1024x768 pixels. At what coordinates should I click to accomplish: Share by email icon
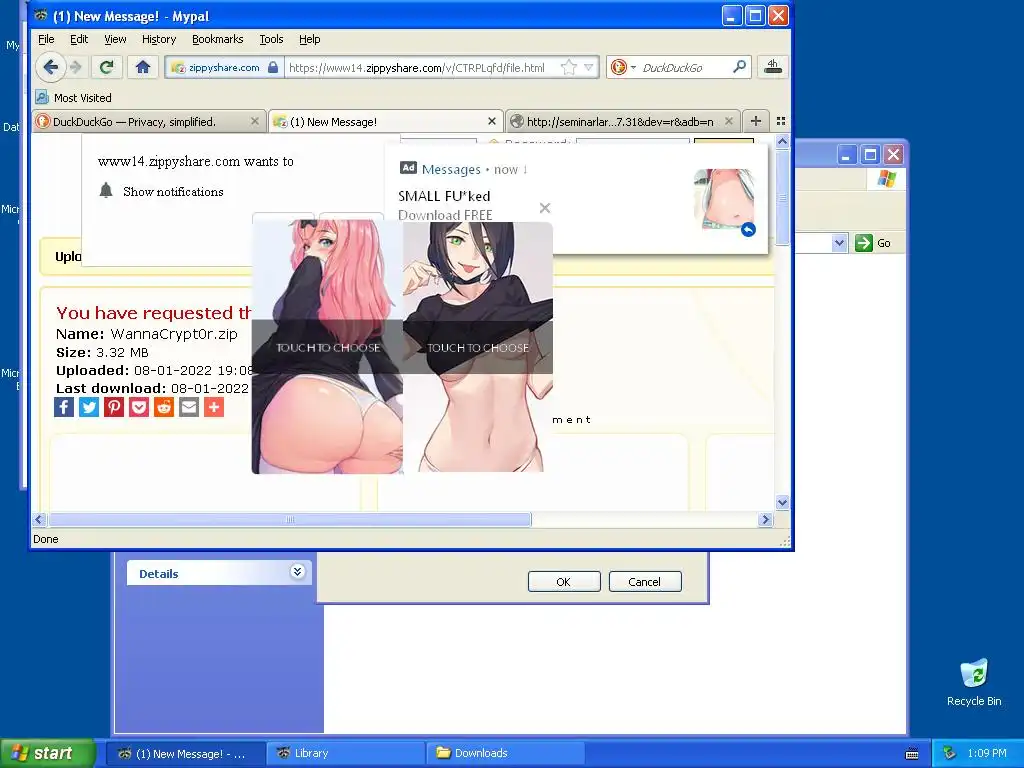click(x=189, y=407)
